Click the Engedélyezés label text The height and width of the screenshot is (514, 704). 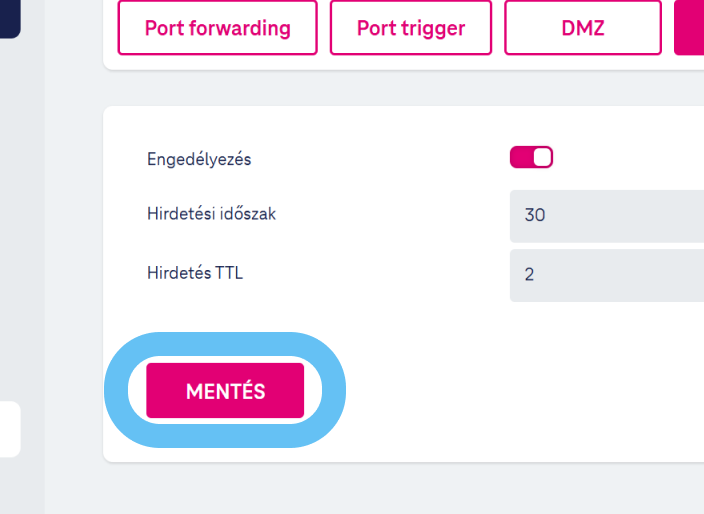click(x=199, y=159)
